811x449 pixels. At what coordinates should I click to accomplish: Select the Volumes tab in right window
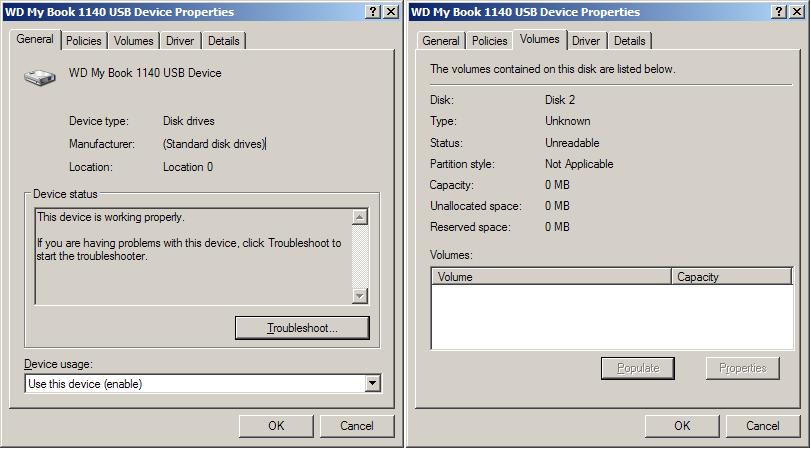tap(540, 39)
